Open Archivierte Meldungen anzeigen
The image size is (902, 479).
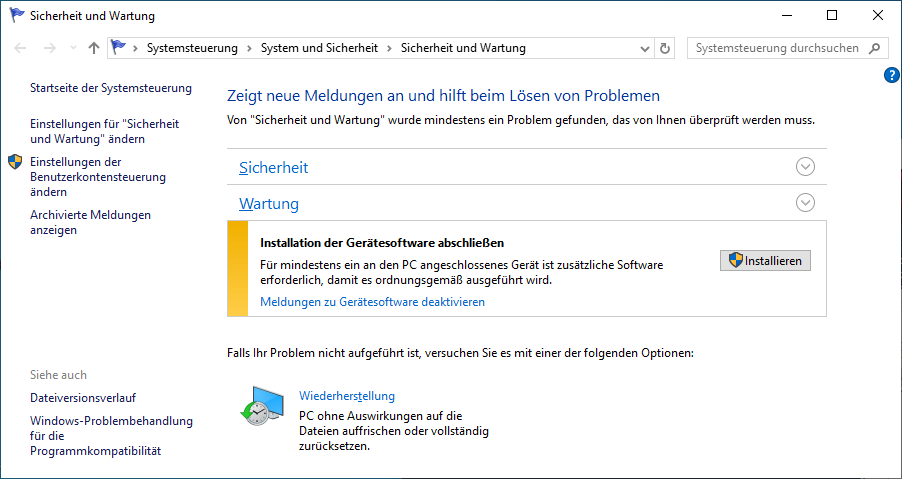click(x=90, y=223)
